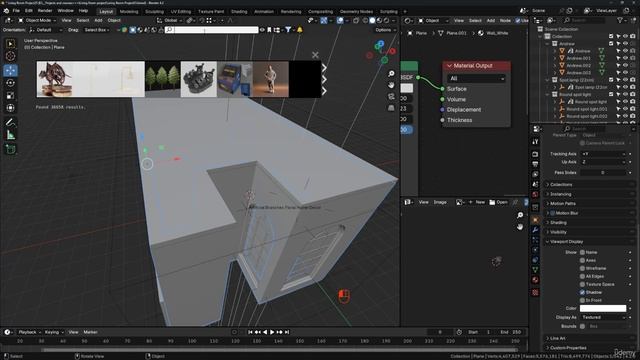Jump to the timeline end frame button
This screenshot has width=640, height=360.
[287, 332]
